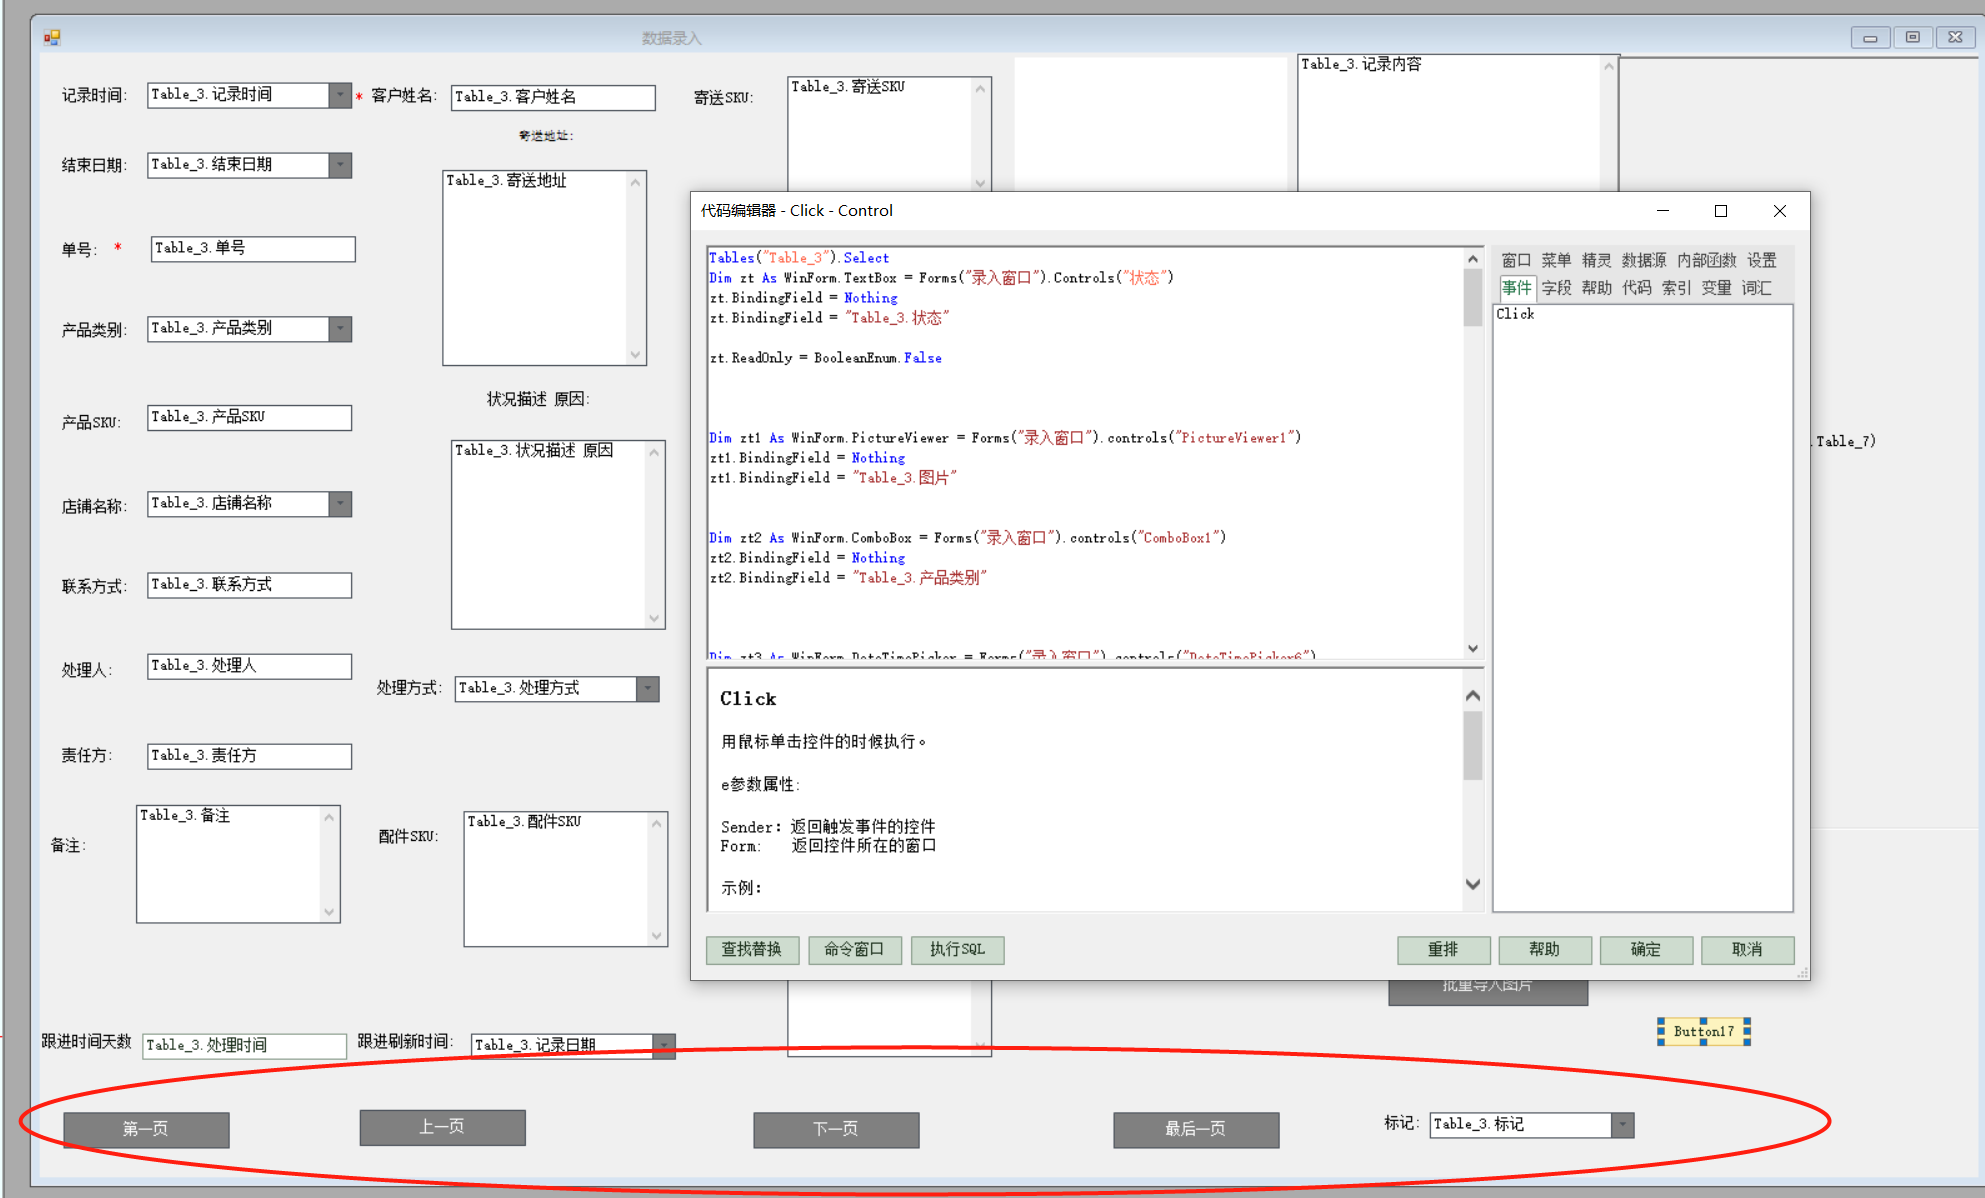Open the 记录时间 dropdown arrow
The width and height of the screenshot is (1985, 1198).
[340, 95]
